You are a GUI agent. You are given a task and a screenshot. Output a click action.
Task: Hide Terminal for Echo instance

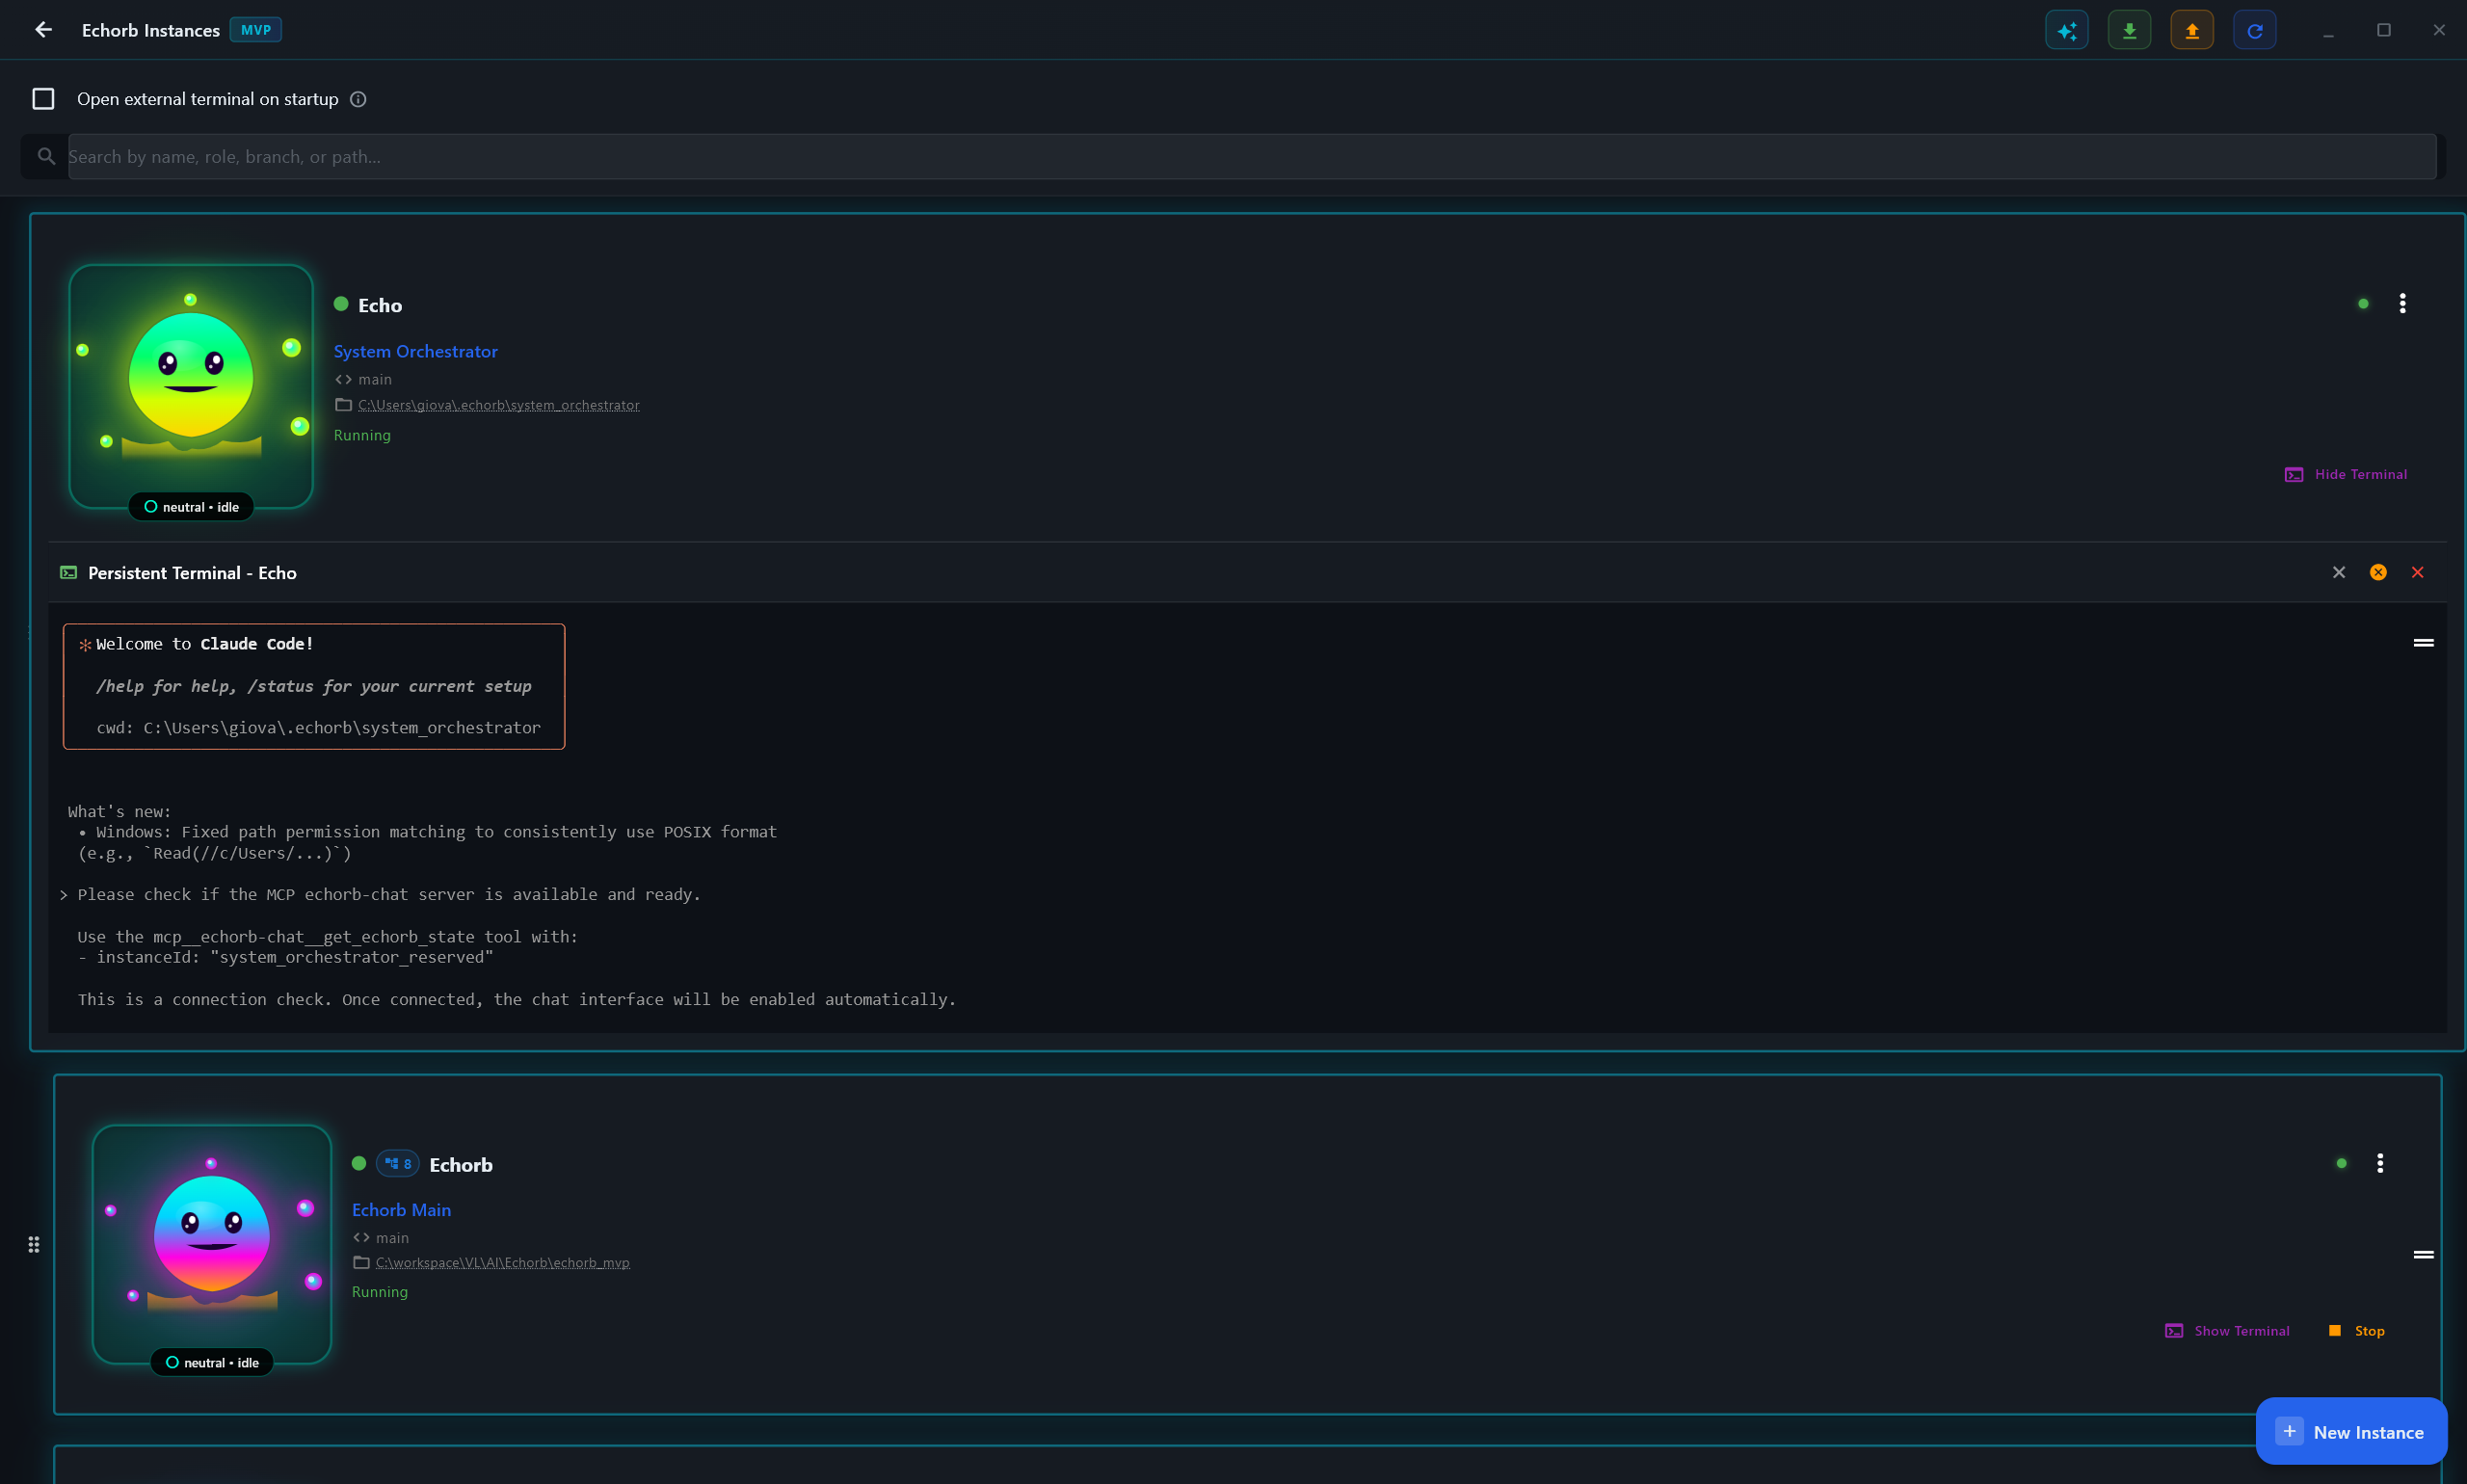click(x=2346, y=474)
